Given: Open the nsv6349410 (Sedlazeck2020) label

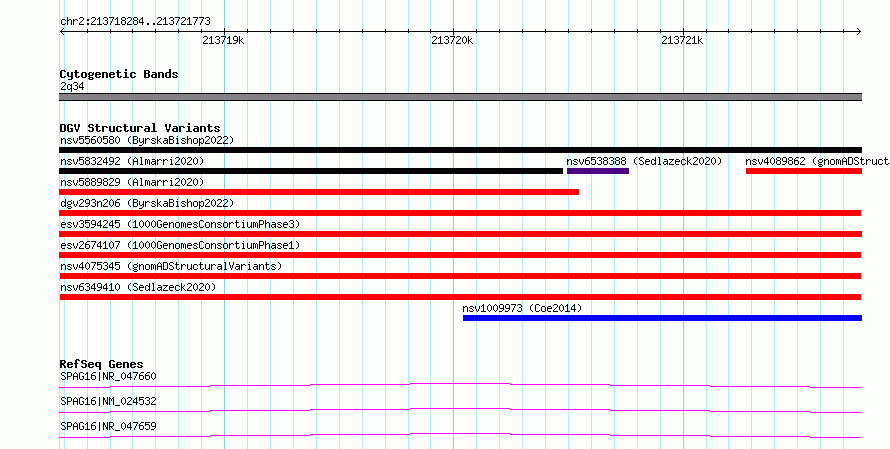Looking at the screenshot, I should 138,287.
